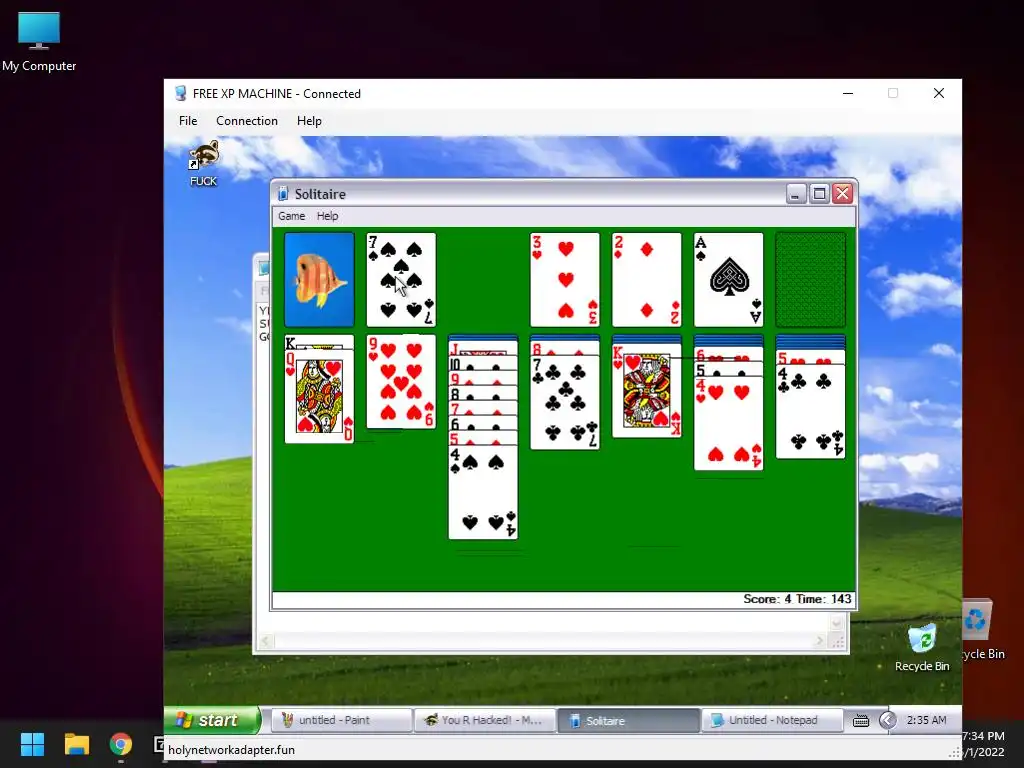Open the remote window File menu
This screenshot has height=768, width=1024.
tap(188, 121)
